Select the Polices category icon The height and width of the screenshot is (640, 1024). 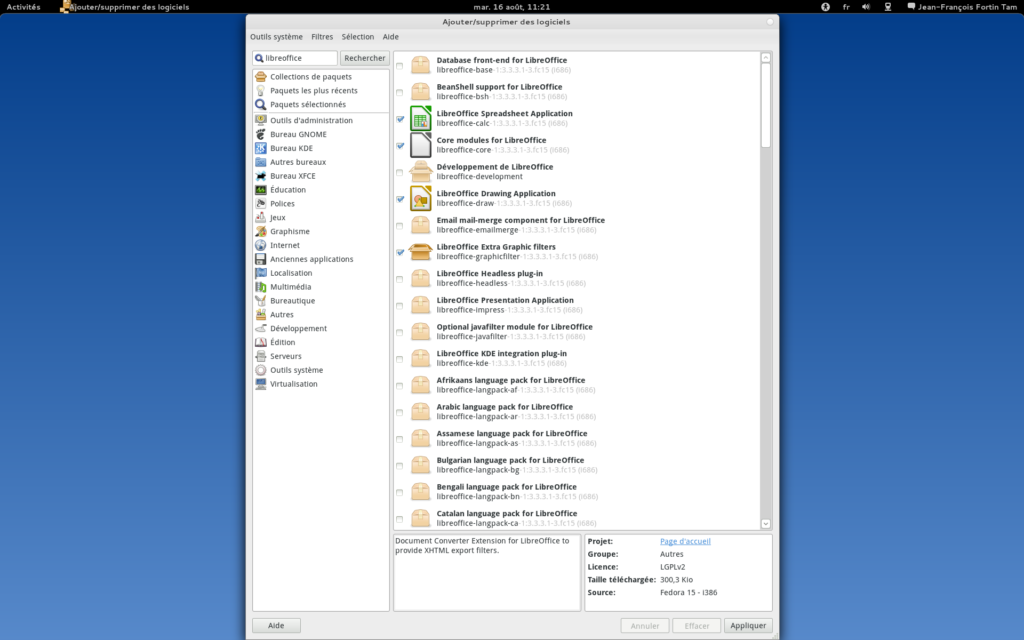click(261, 204)
